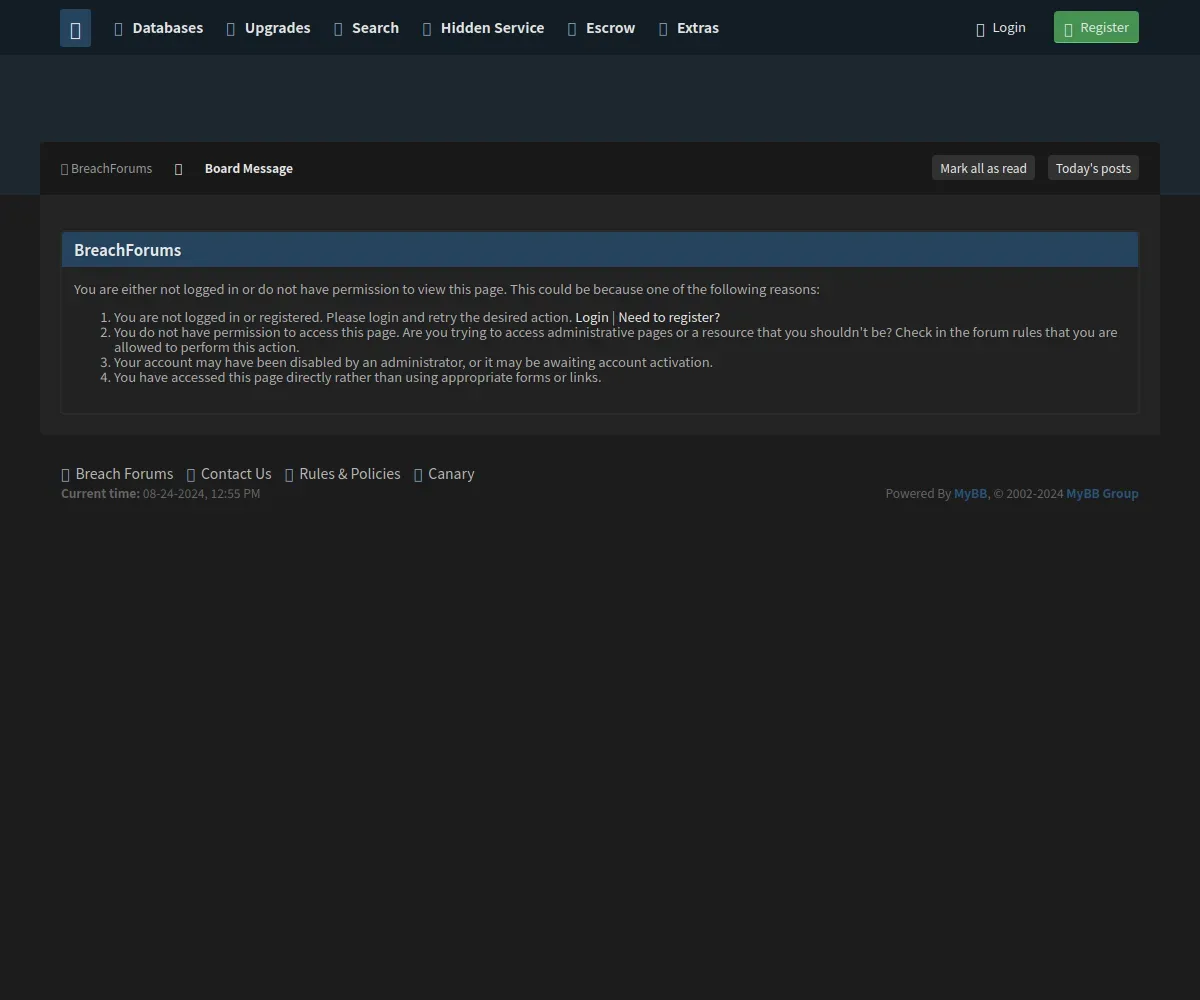Viewport: 1200px width, 1000px height.
Task: Click the icon beside Hidden Service
Action: pos(427,29)
